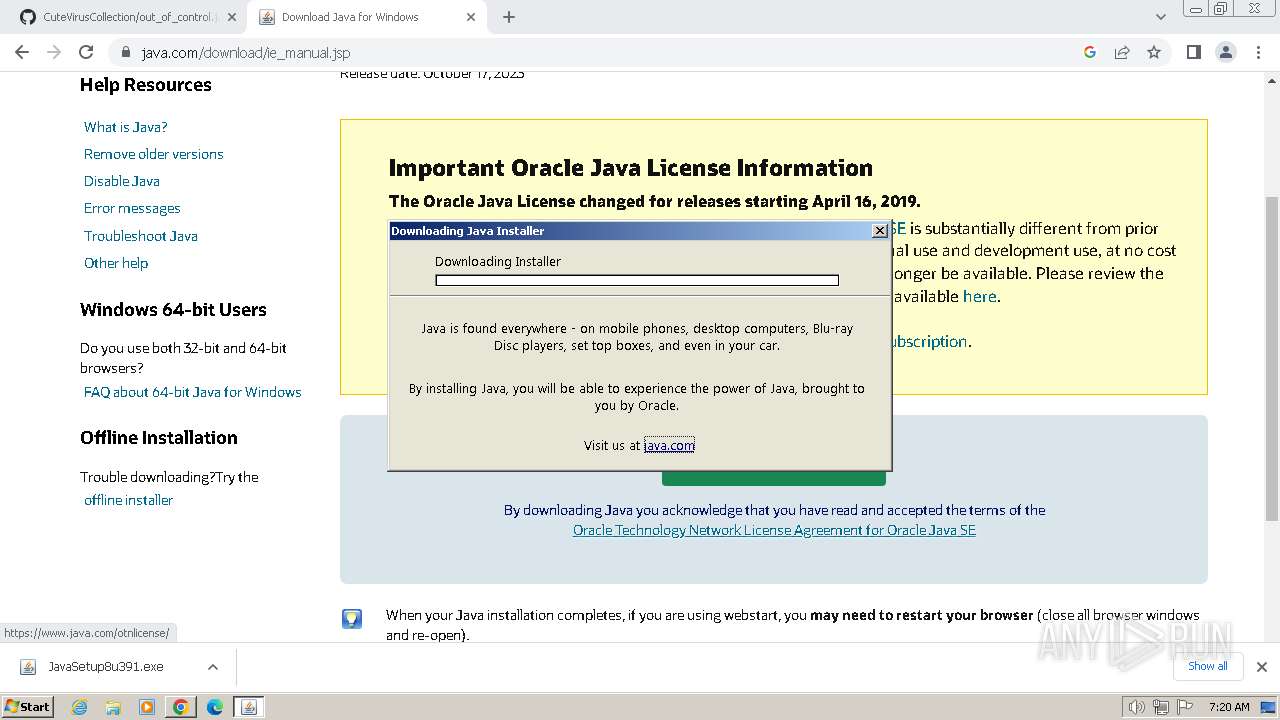This screenshot has width=1280, height=720.
Task: View site lock information icon
Action: pyautogui.click(x=126, y=52)
